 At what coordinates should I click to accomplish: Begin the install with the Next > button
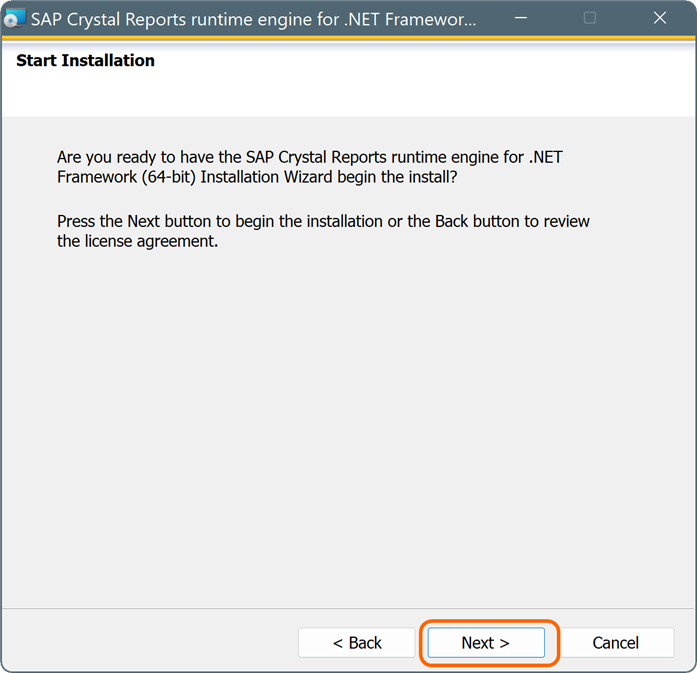[x=486, y=643]
